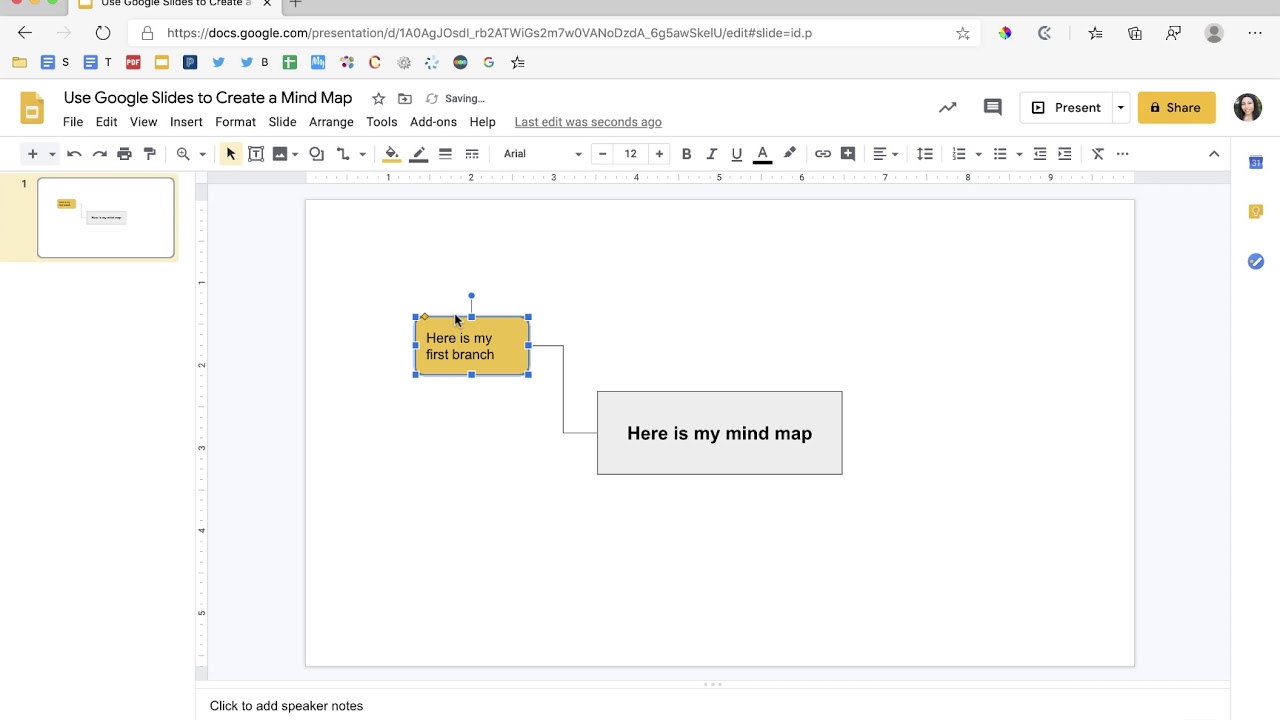
Task: Click the Present button
Action: click(x=1066, y=107)
